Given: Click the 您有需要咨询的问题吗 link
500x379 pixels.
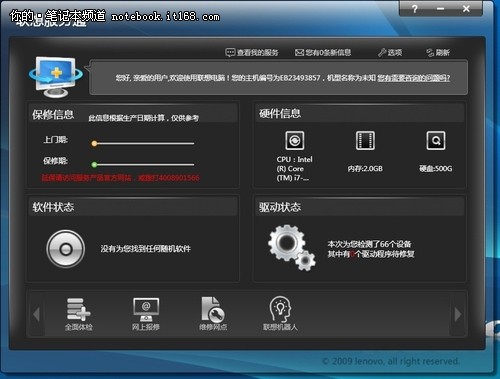Looking at the screenshot, I should (414, 78).
